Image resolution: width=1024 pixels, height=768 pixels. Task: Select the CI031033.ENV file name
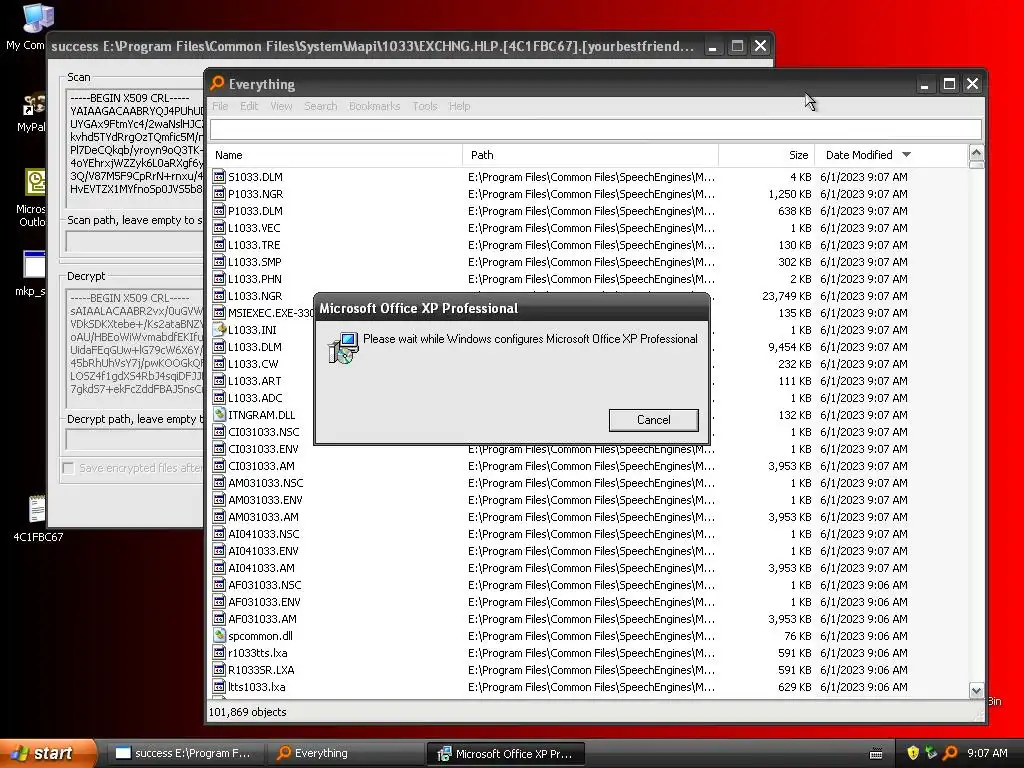pyautogui.click(x=263, y=449)
